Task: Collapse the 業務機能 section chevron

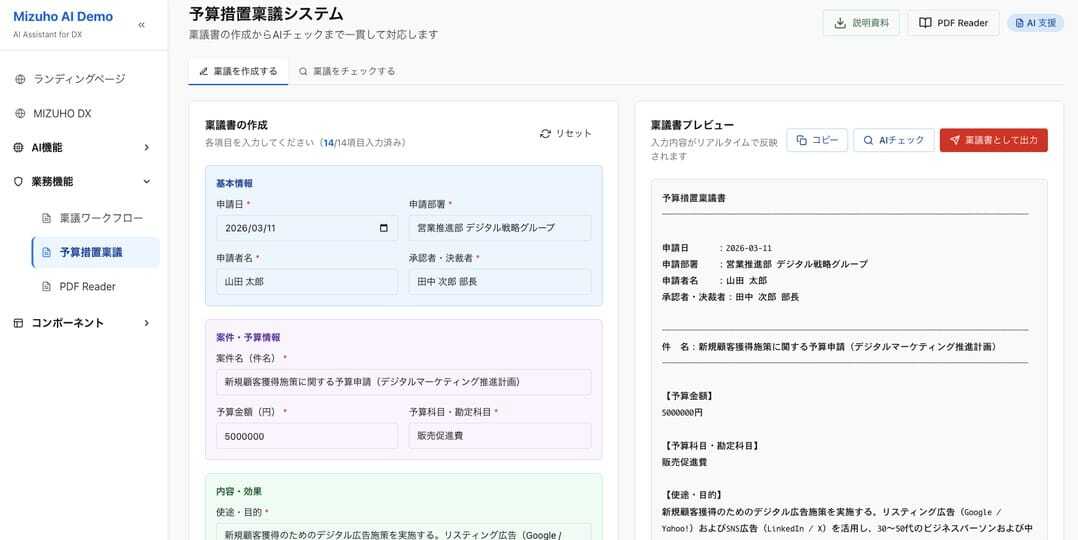Action: (146, 182)
